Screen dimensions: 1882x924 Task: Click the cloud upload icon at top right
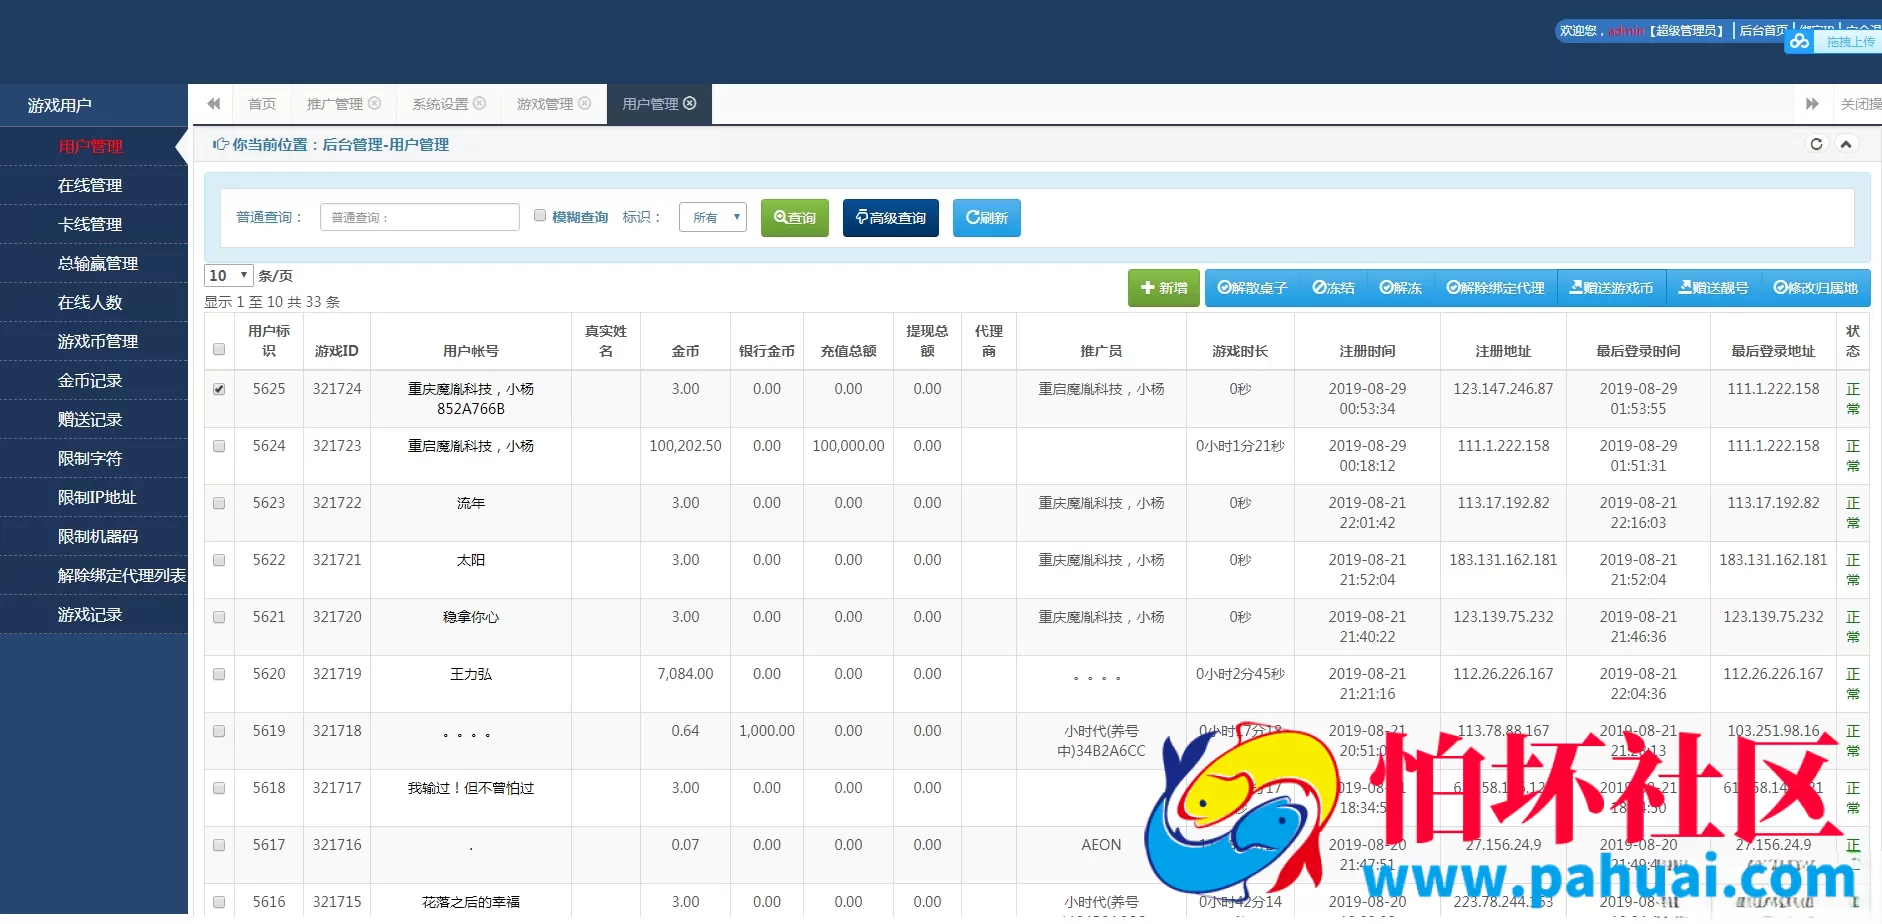1800,41
